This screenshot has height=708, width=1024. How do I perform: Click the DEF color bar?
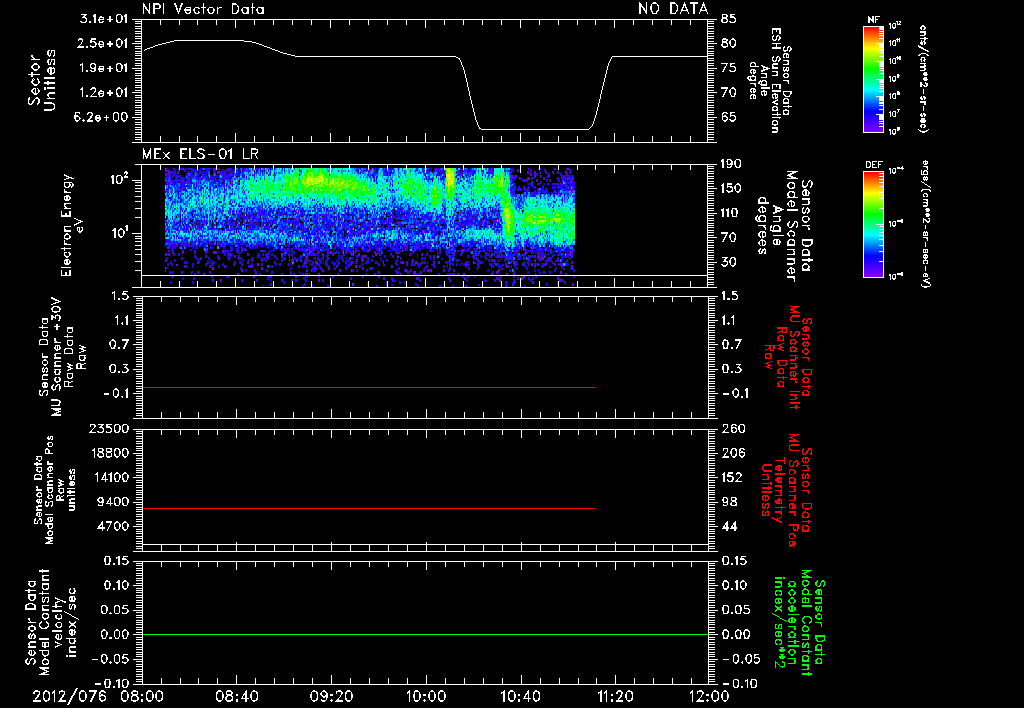873,225
